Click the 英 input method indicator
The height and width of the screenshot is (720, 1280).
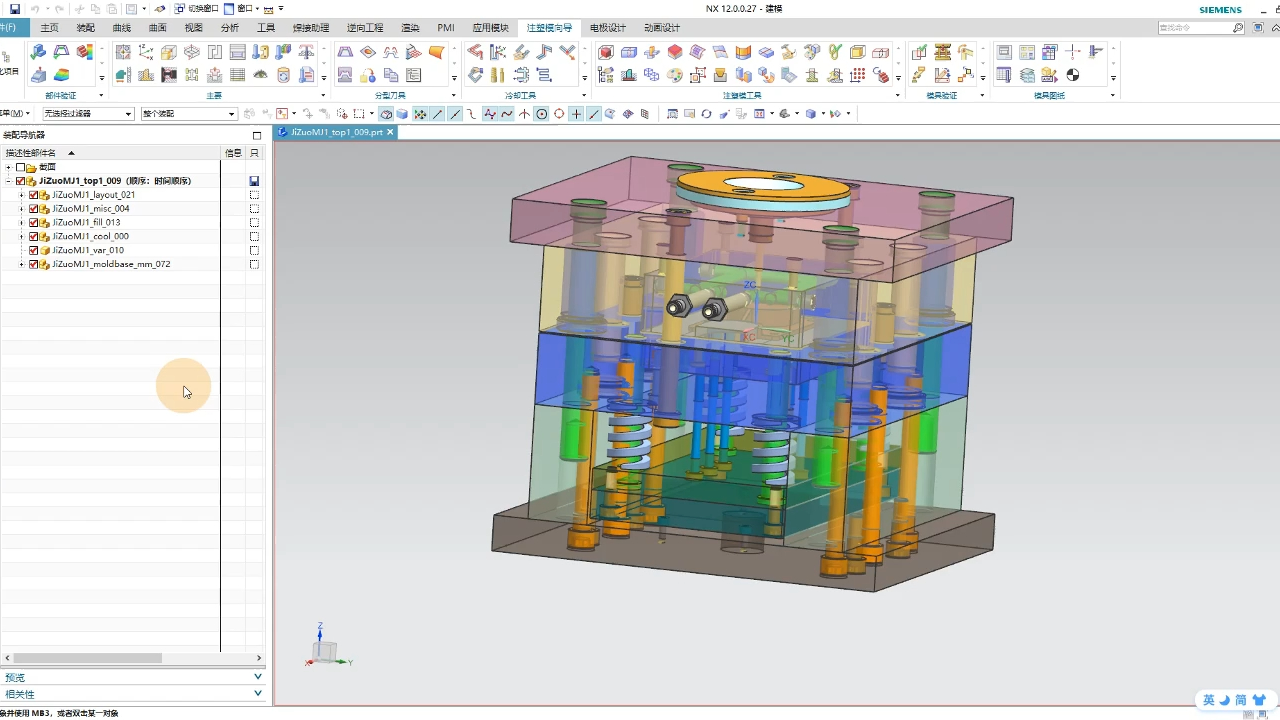pyautogui.click(x=1209, y=700)
